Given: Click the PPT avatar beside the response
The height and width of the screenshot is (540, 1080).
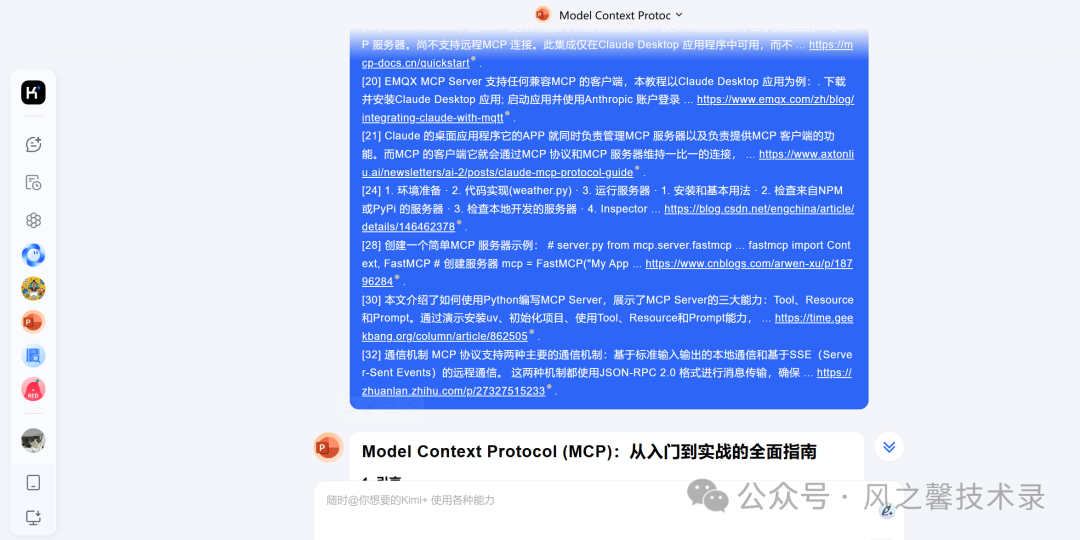Looking at the screenshot, I should [329, 448].
